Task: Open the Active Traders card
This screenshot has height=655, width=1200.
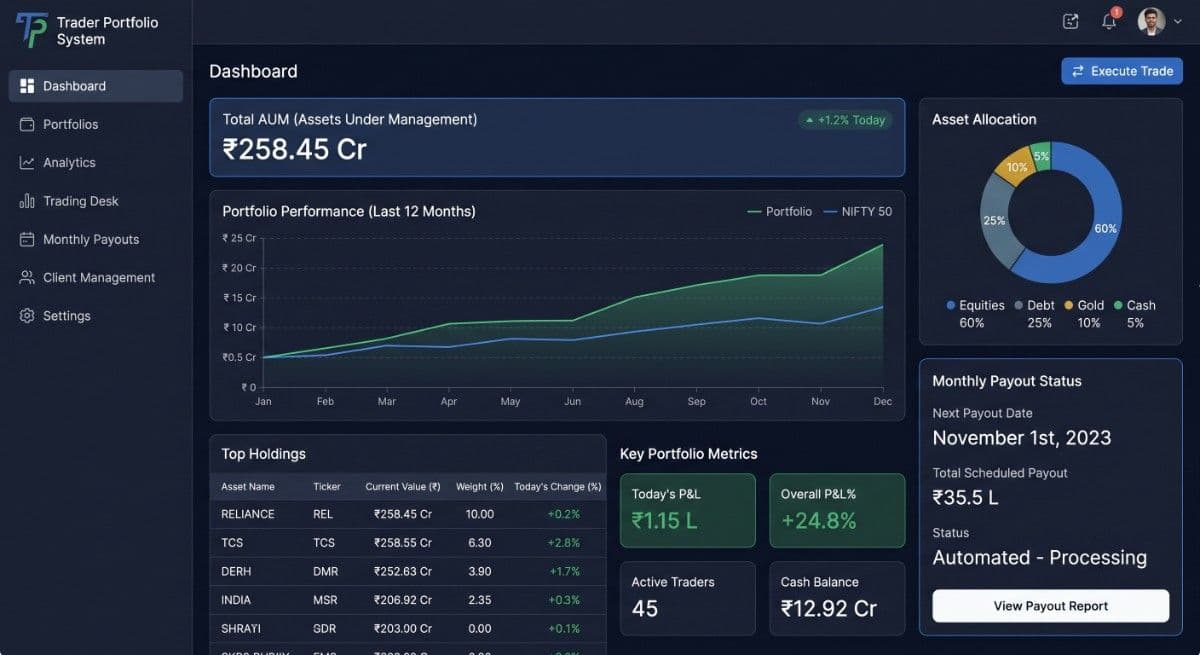Action: (x=687, y=598)
